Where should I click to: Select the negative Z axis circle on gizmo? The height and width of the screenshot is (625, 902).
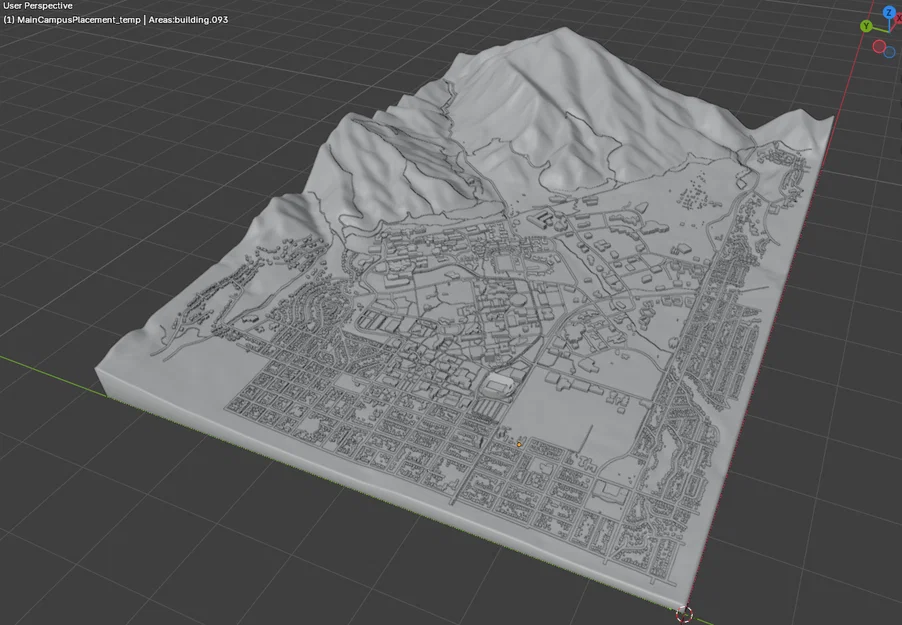889,52
